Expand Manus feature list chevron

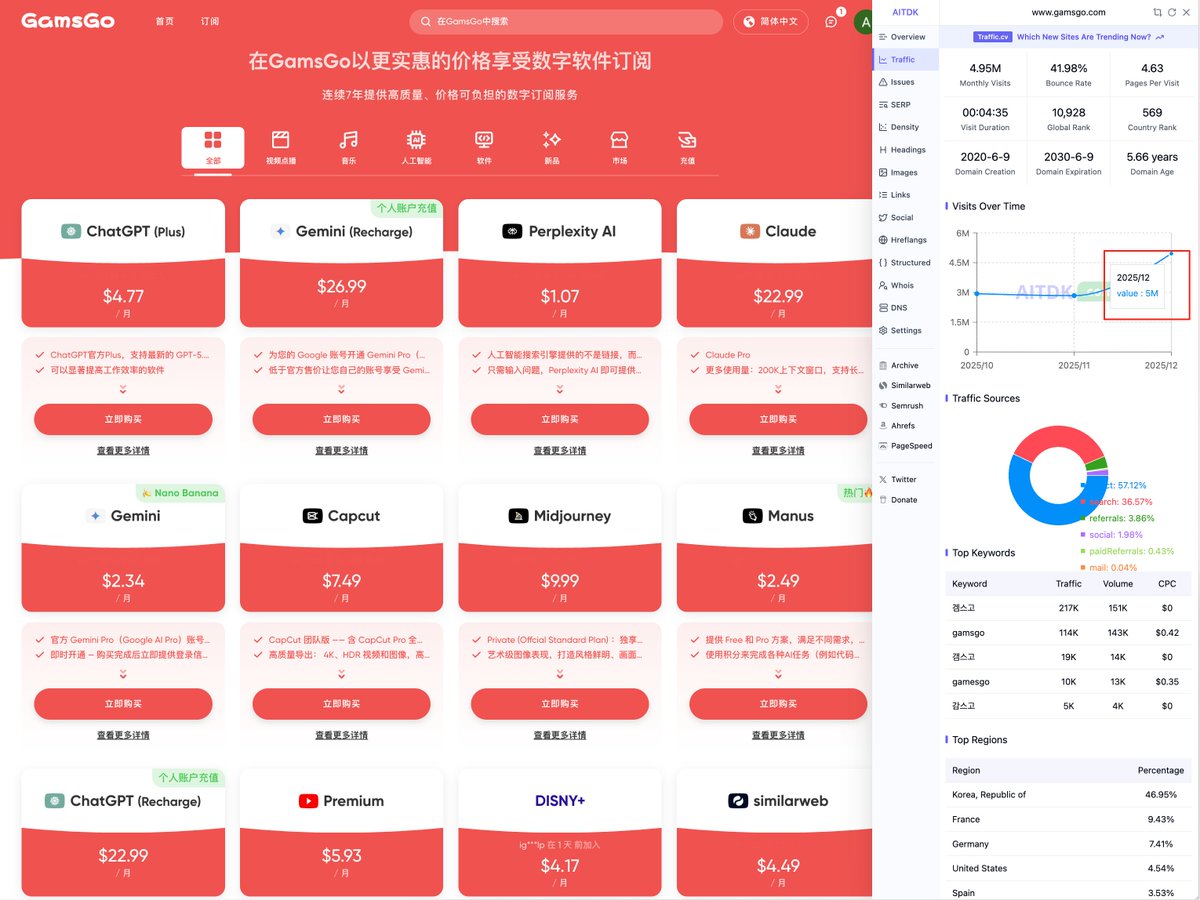tap(778, 674)
